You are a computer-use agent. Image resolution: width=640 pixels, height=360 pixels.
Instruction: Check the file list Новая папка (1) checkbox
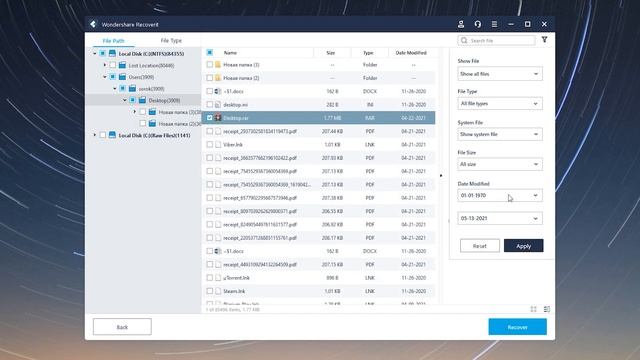click(209, 64)
